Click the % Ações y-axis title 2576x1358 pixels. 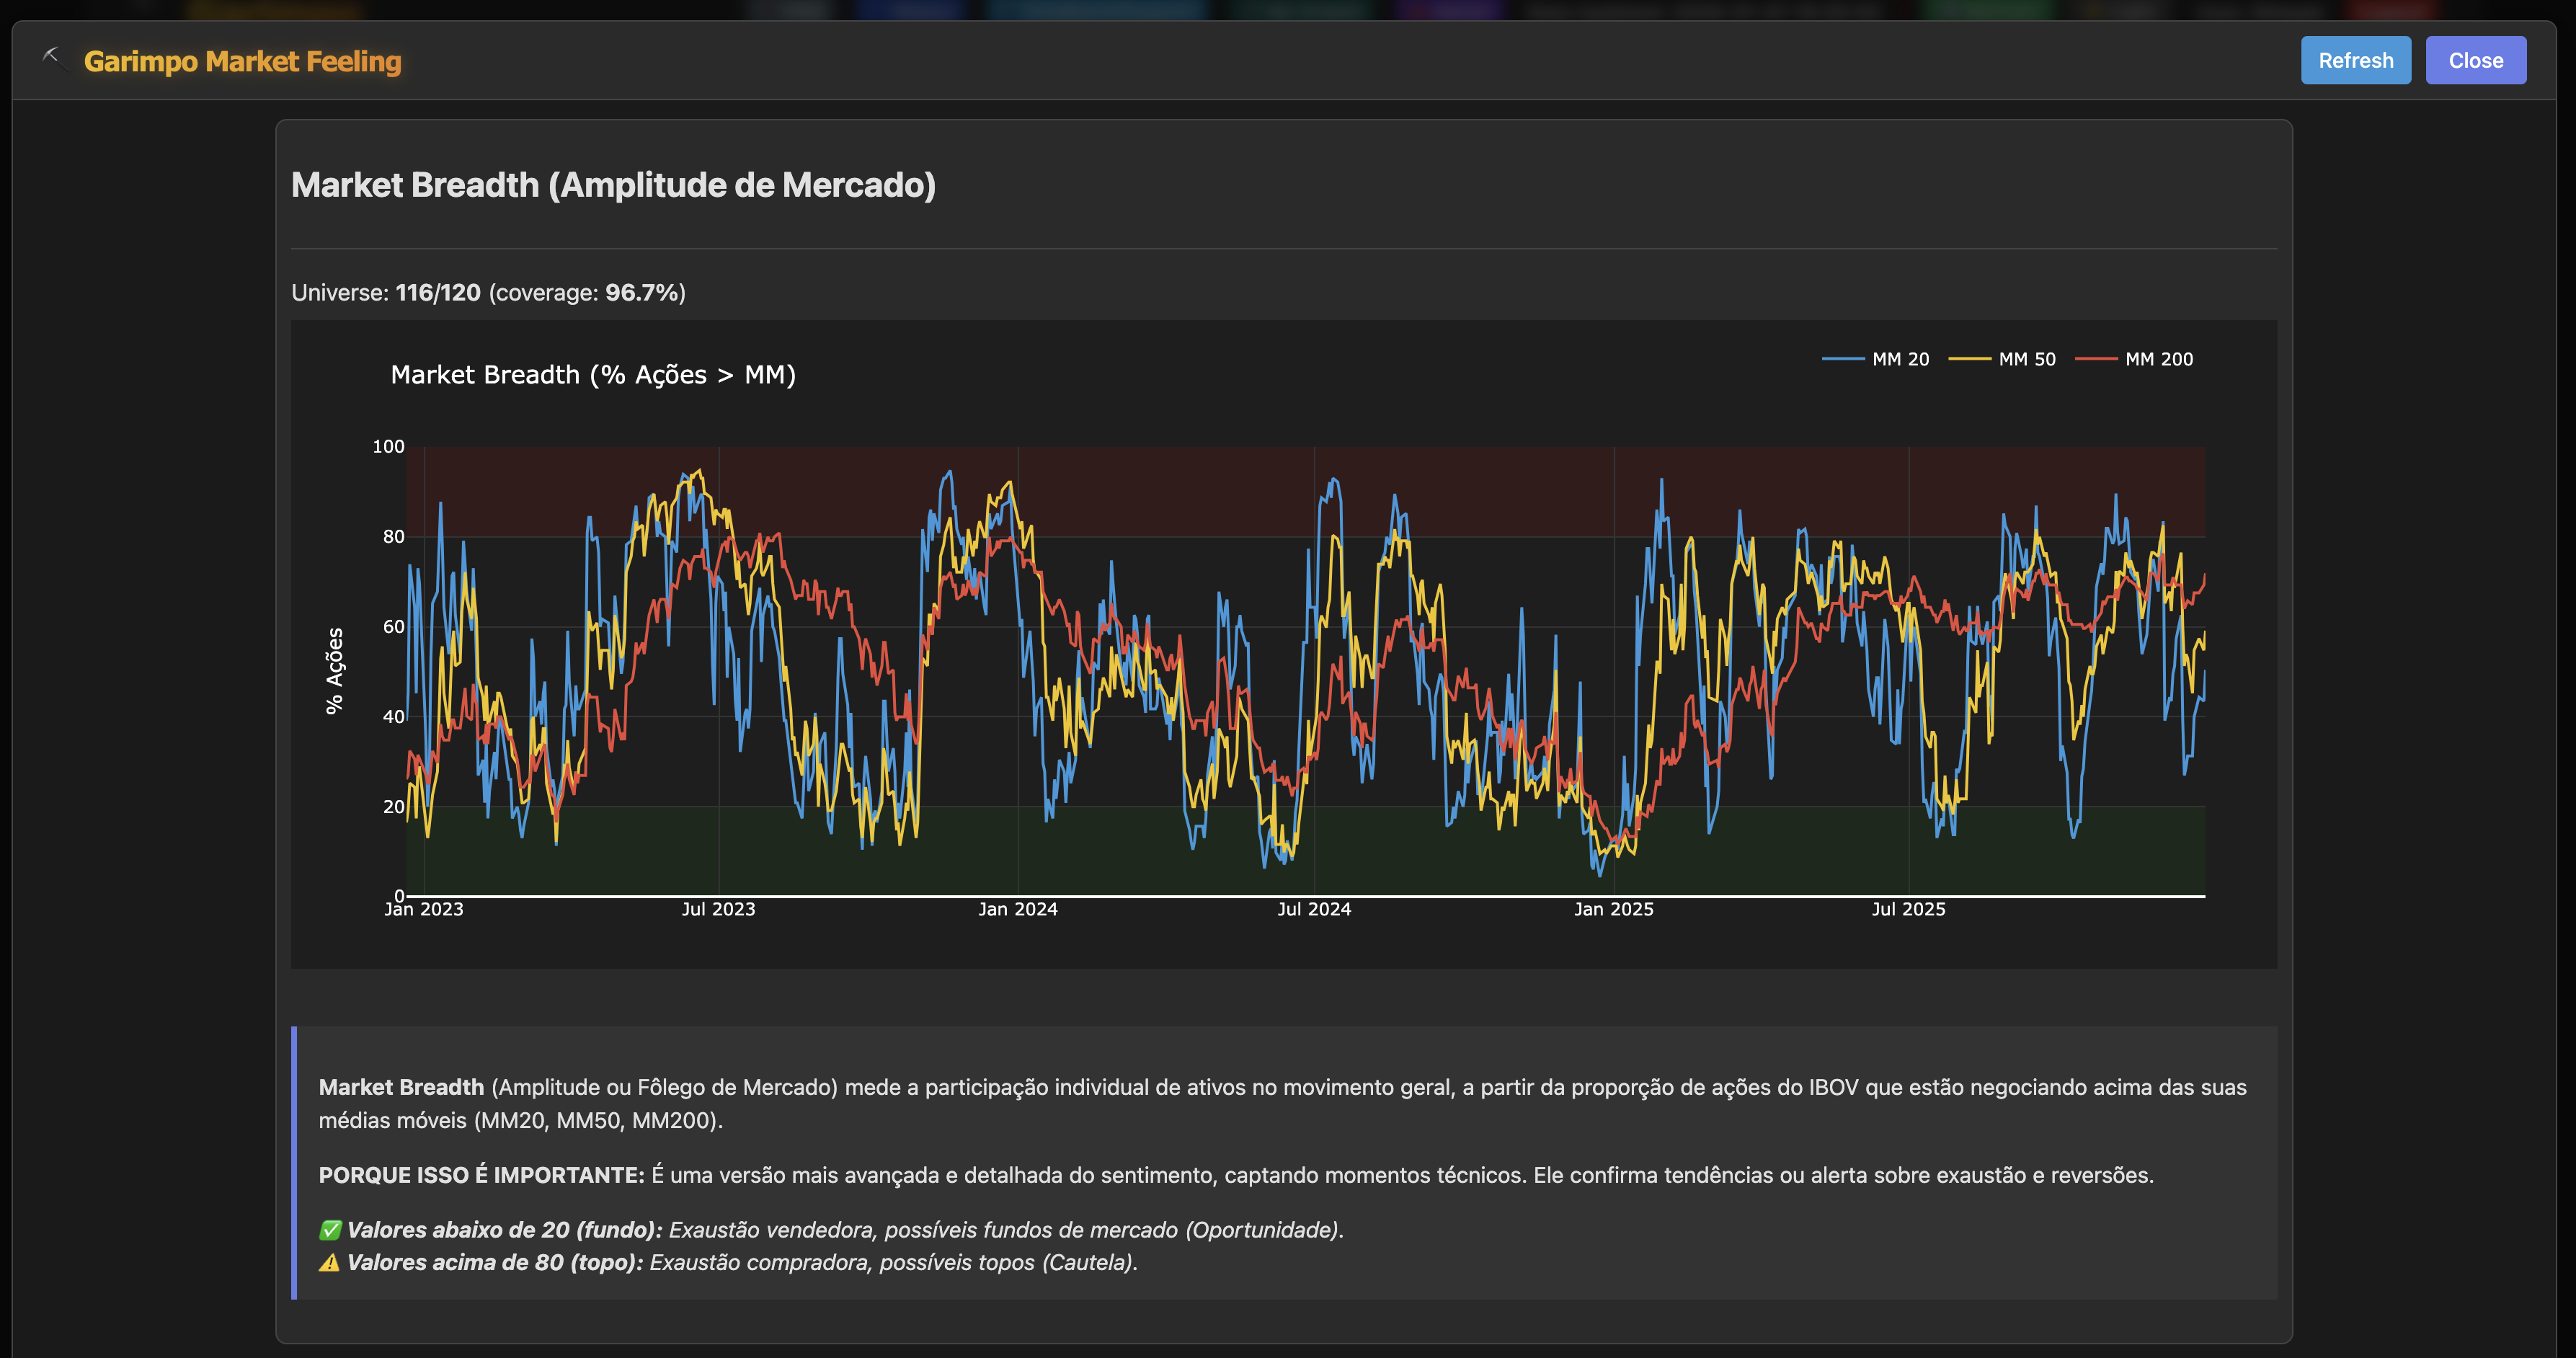[x=334, y=670]
